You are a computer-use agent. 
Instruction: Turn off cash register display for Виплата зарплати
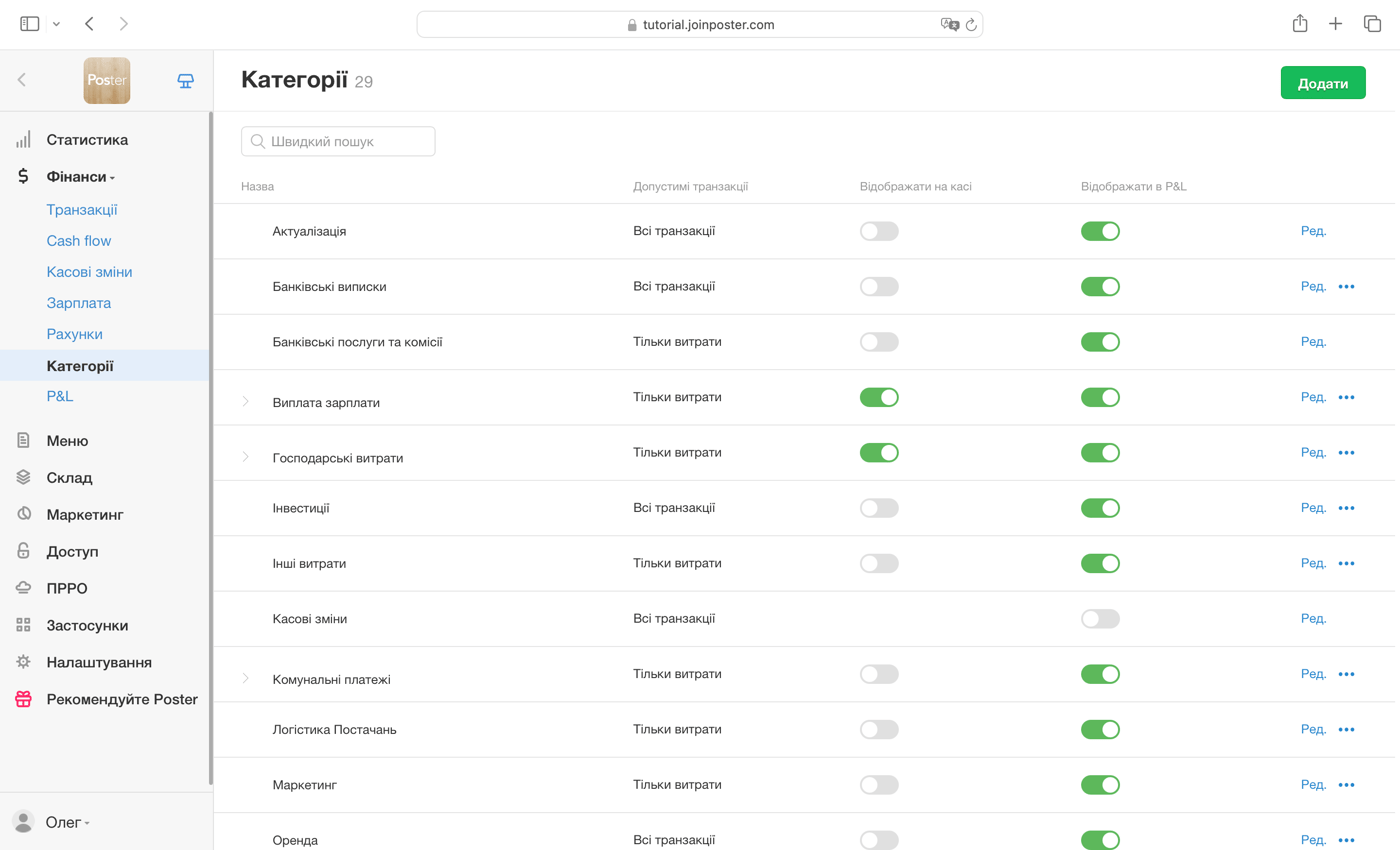(879, 398)
